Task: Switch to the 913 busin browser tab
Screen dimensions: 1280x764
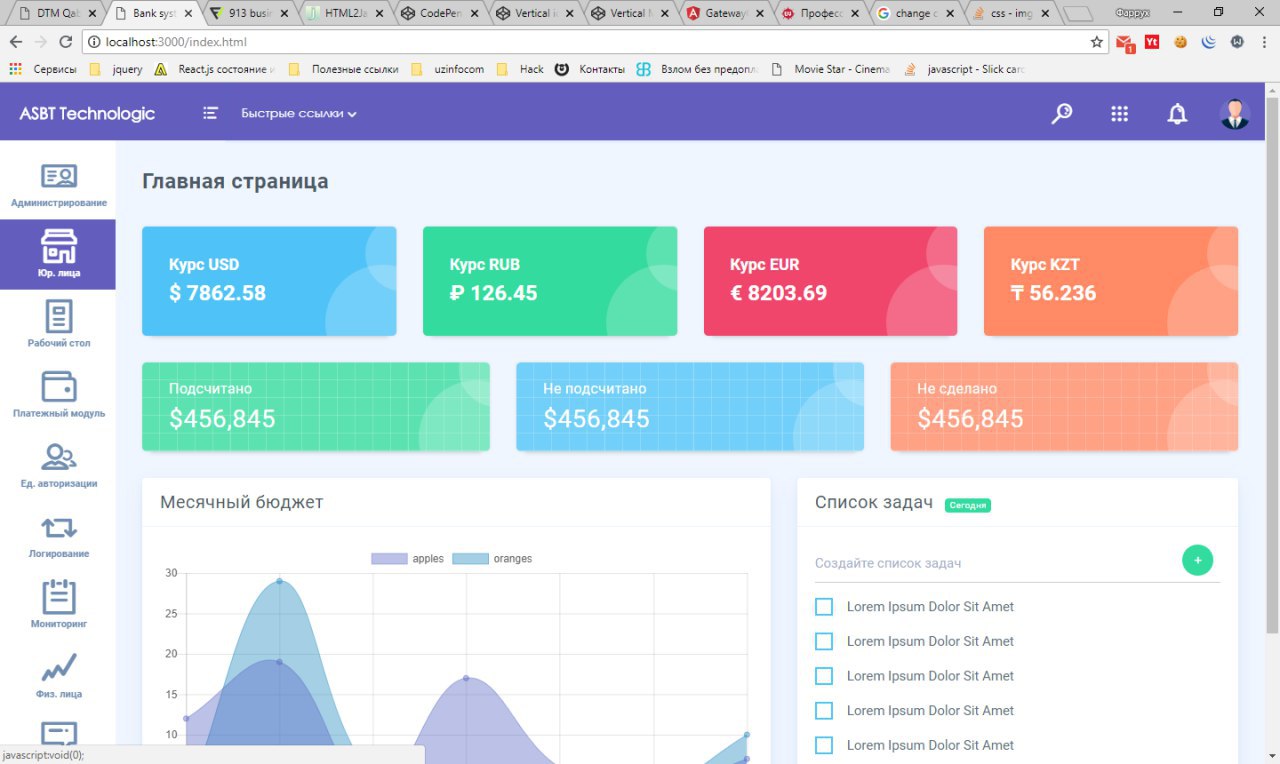Action: click(250, 14)
